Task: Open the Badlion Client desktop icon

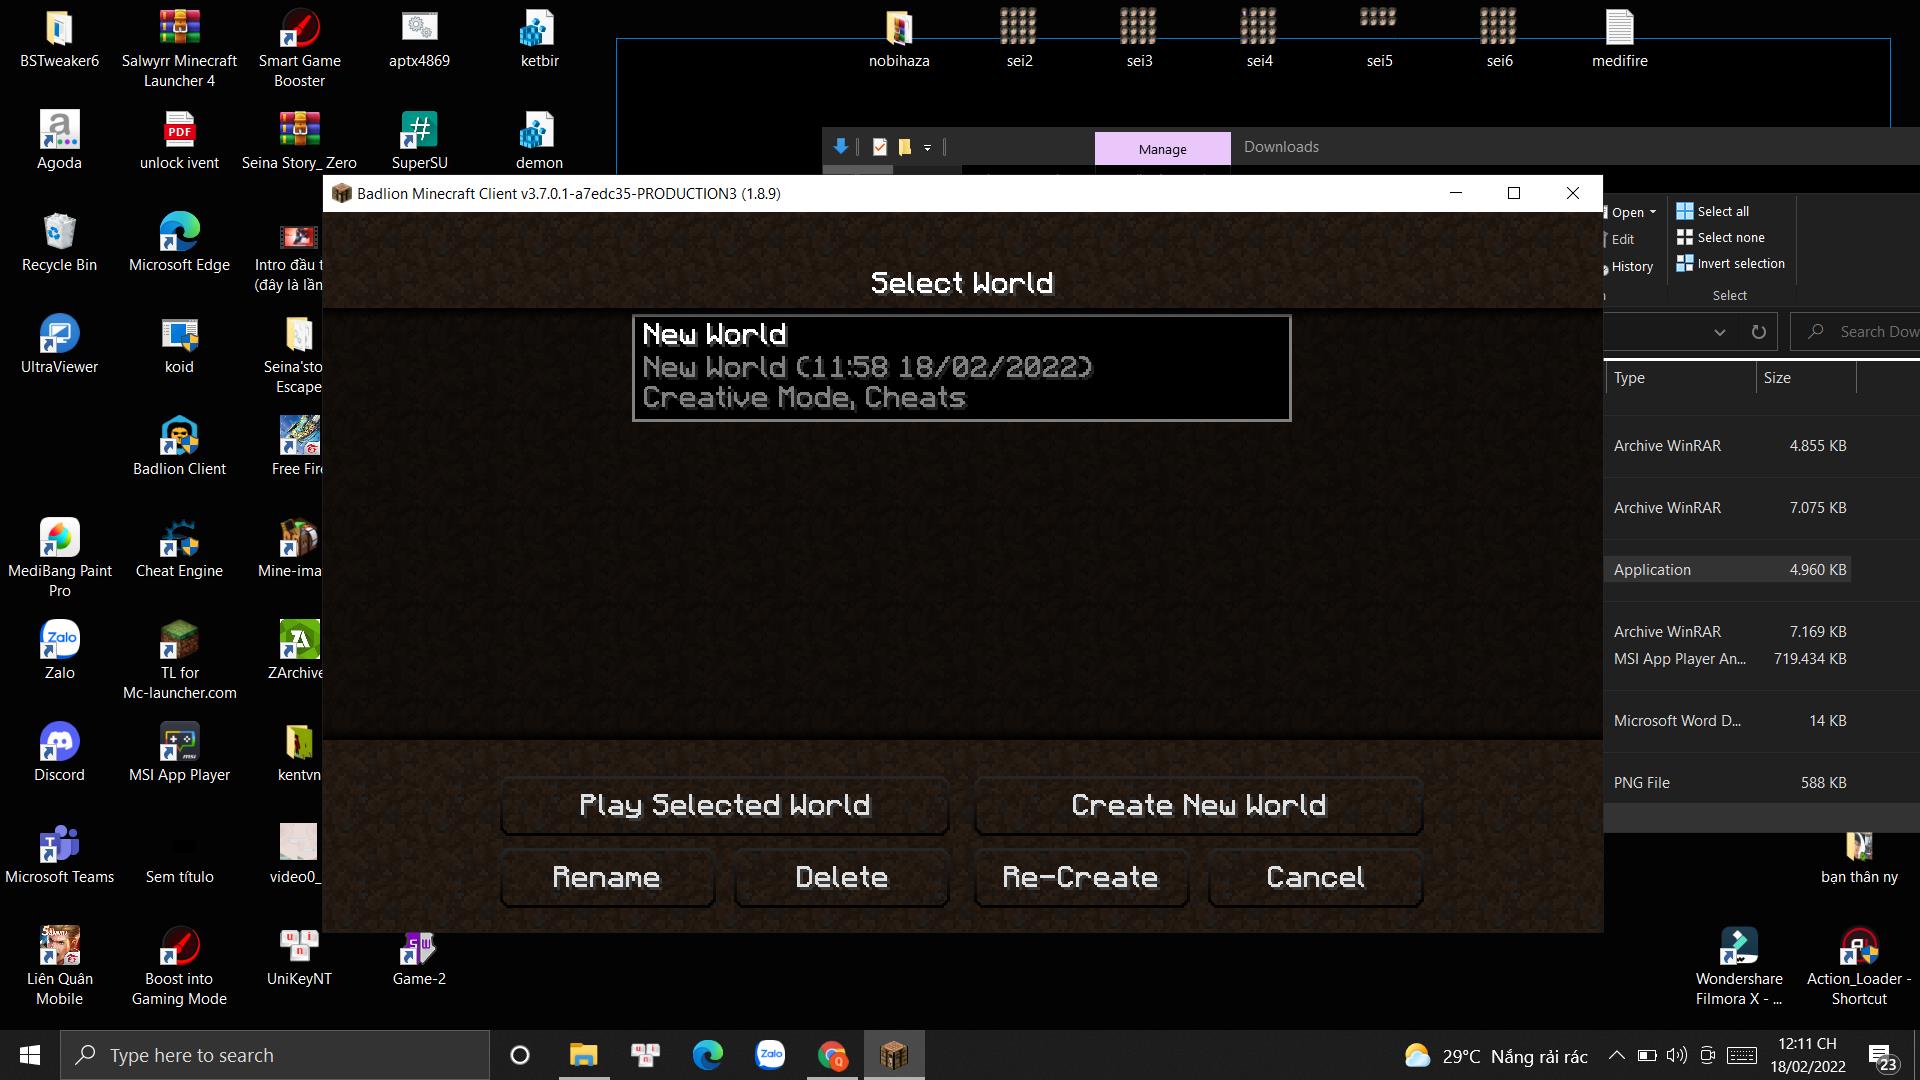Action: 180,438
